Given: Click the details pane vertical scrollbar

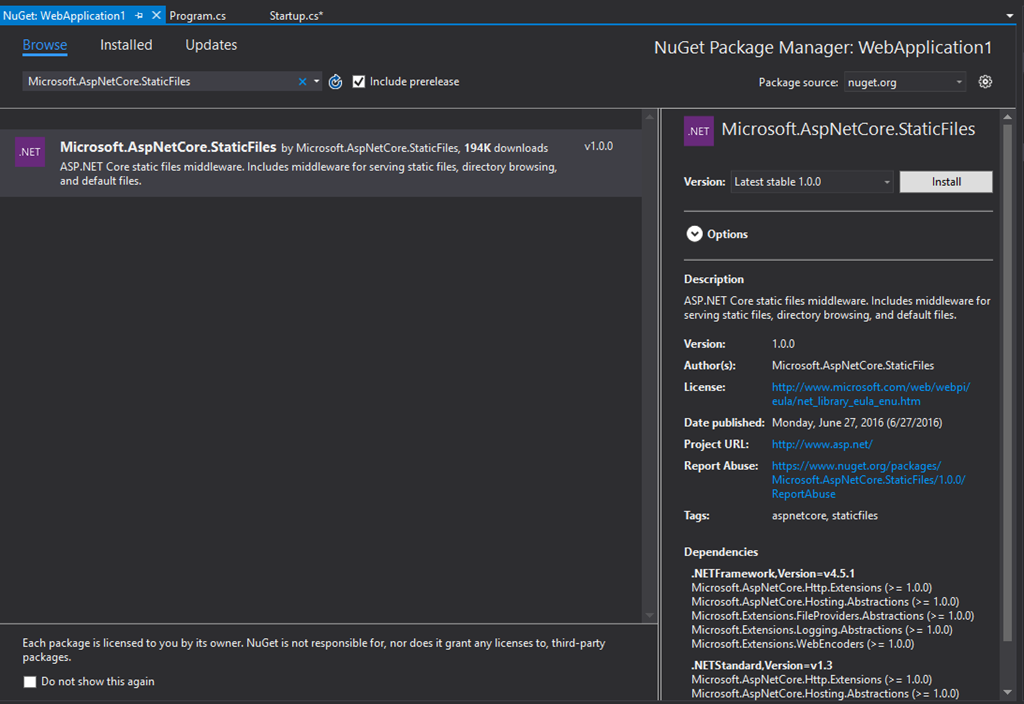Looking at the screenshot, I should 1008,382.
